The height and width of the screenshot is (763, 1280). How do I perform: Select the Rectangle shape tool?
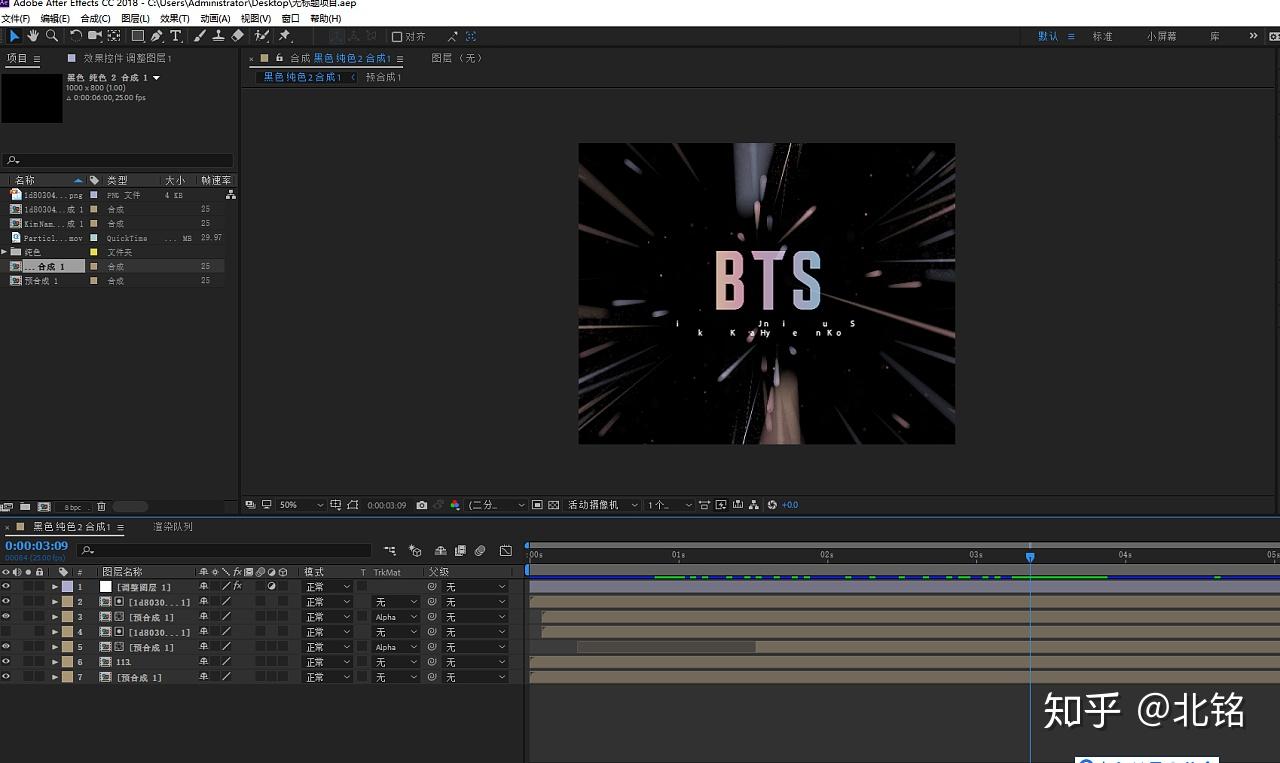138,36
